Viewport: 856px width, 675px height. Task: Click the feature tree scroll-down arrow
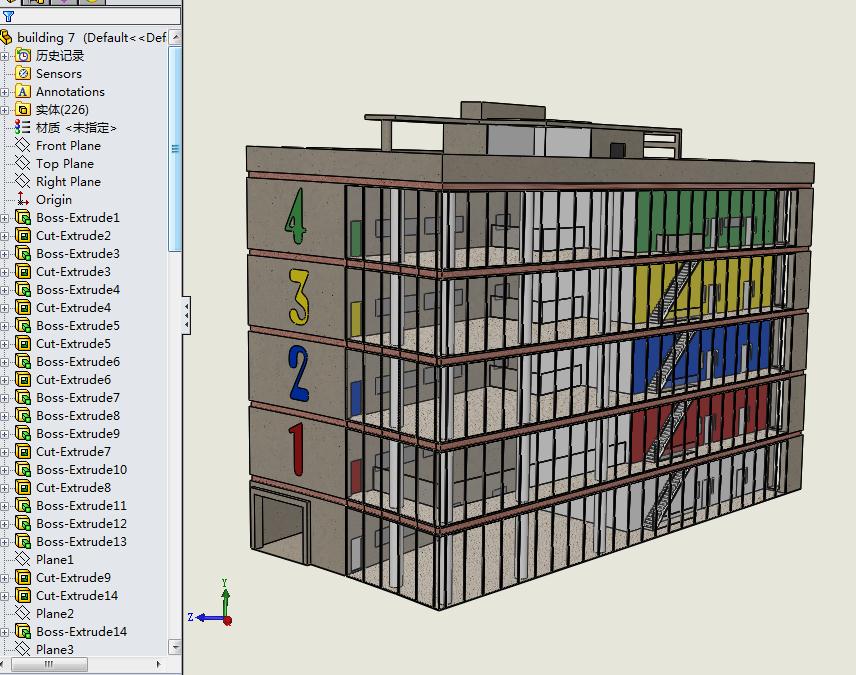176,646
